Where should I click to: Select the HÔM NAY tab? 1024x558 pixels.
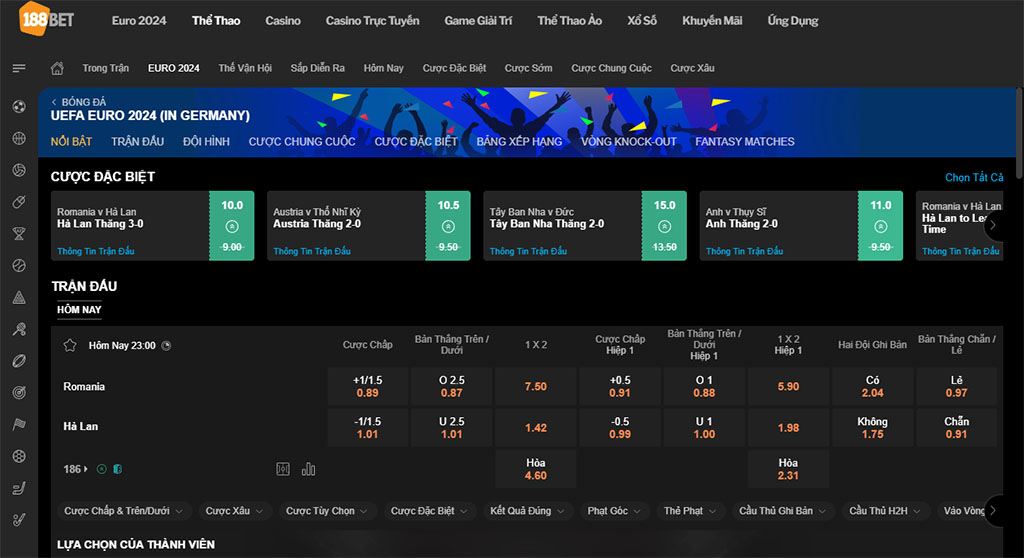(x=79, y=310)
